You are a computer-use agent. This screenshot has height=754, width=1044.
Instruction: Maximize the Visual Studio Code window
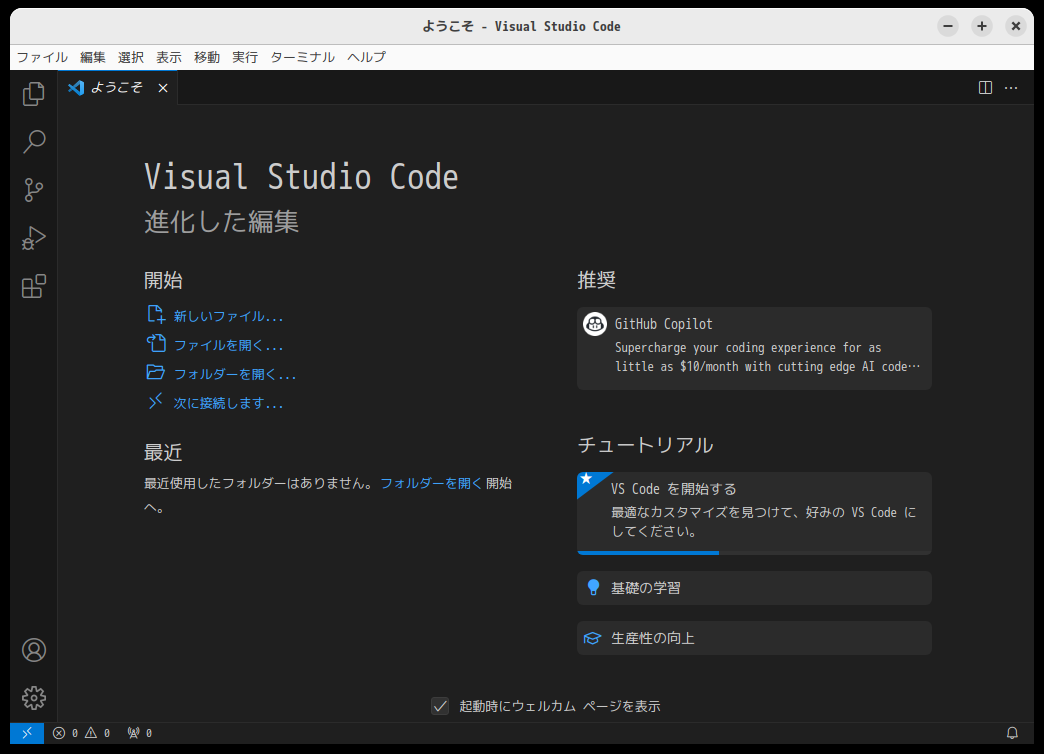[981, 26]
